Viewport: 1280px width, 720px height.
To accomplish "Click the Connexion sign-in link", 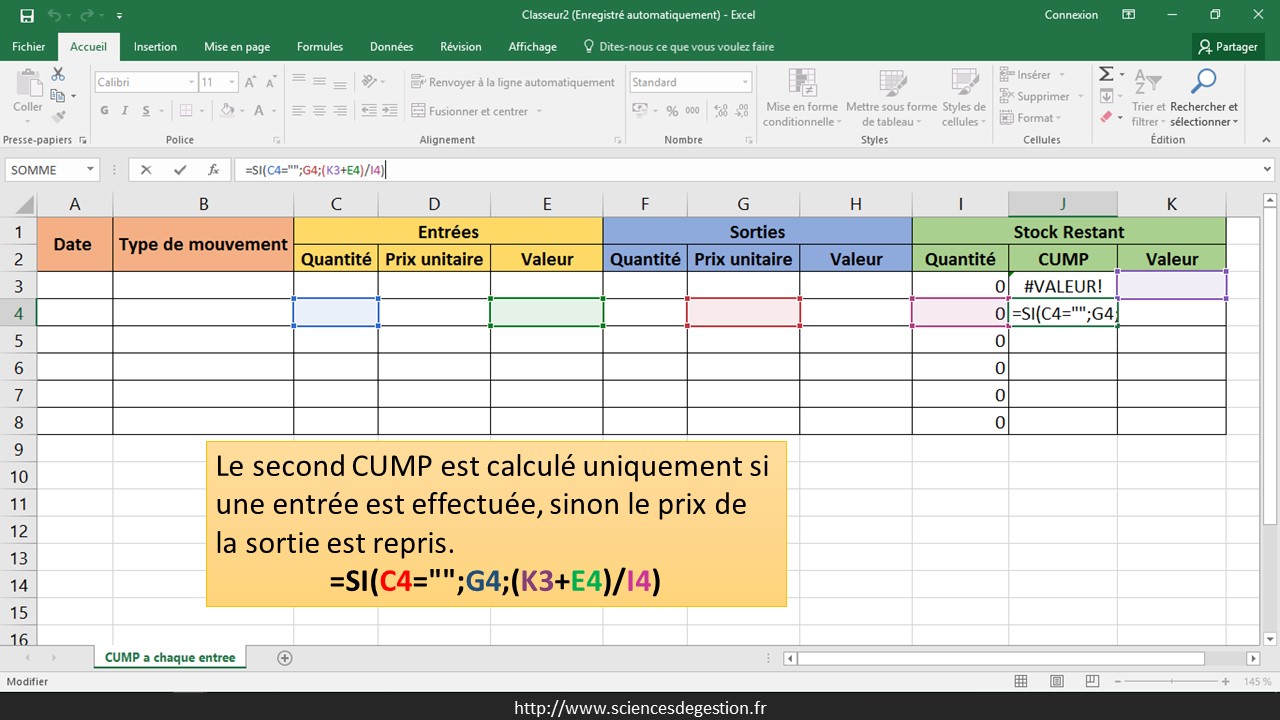I will tap(1071, 15).
